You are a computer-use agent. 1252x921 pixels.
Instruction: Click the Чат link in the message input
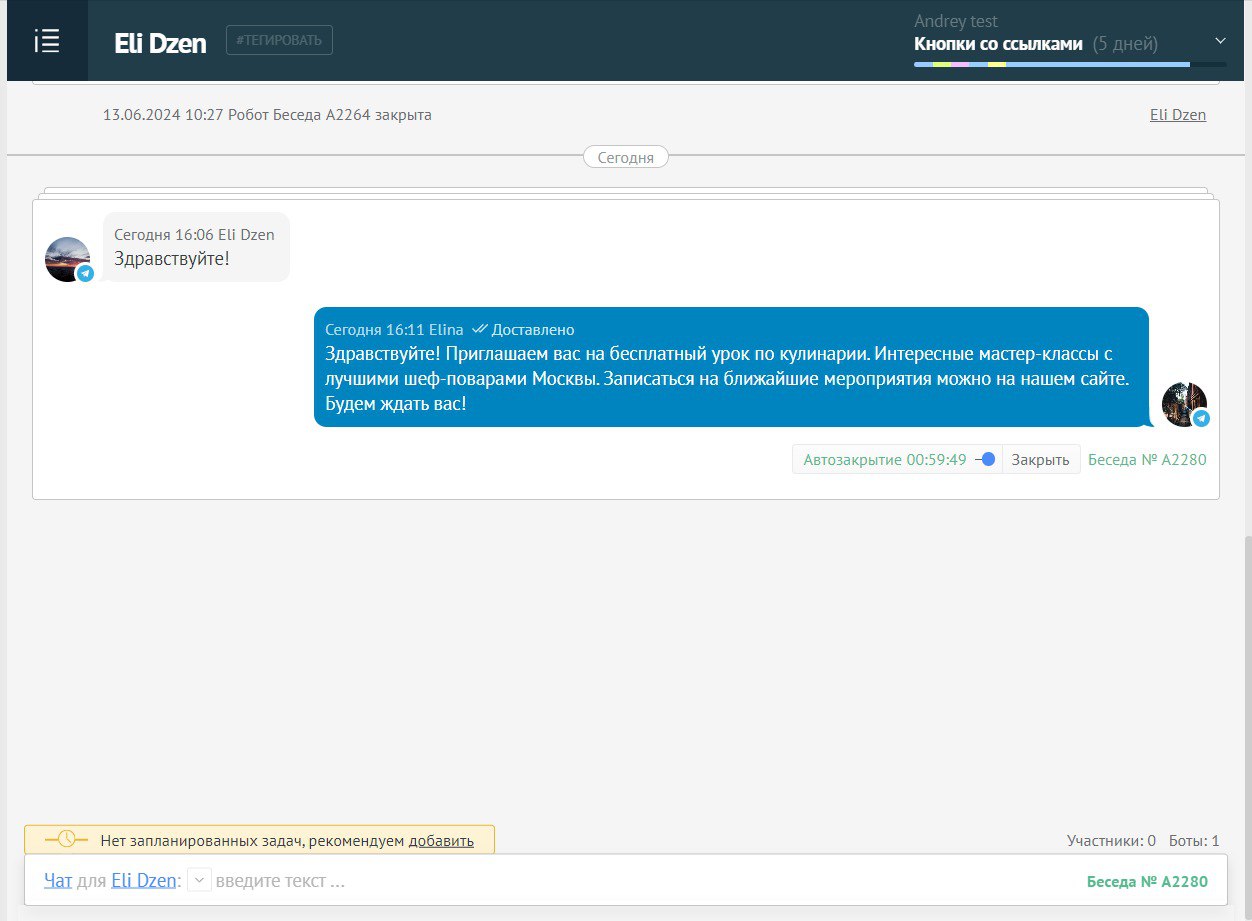coord(58,881)
